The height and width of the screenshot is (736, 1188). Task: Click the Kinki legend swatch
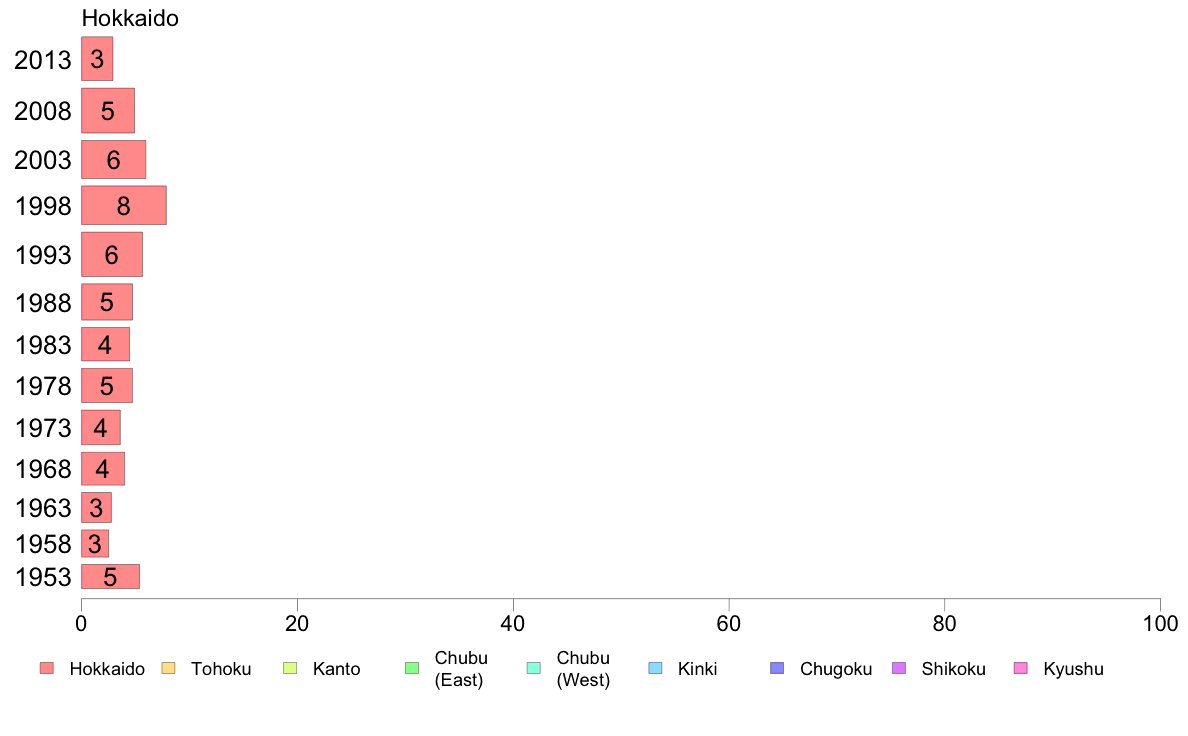655,668
